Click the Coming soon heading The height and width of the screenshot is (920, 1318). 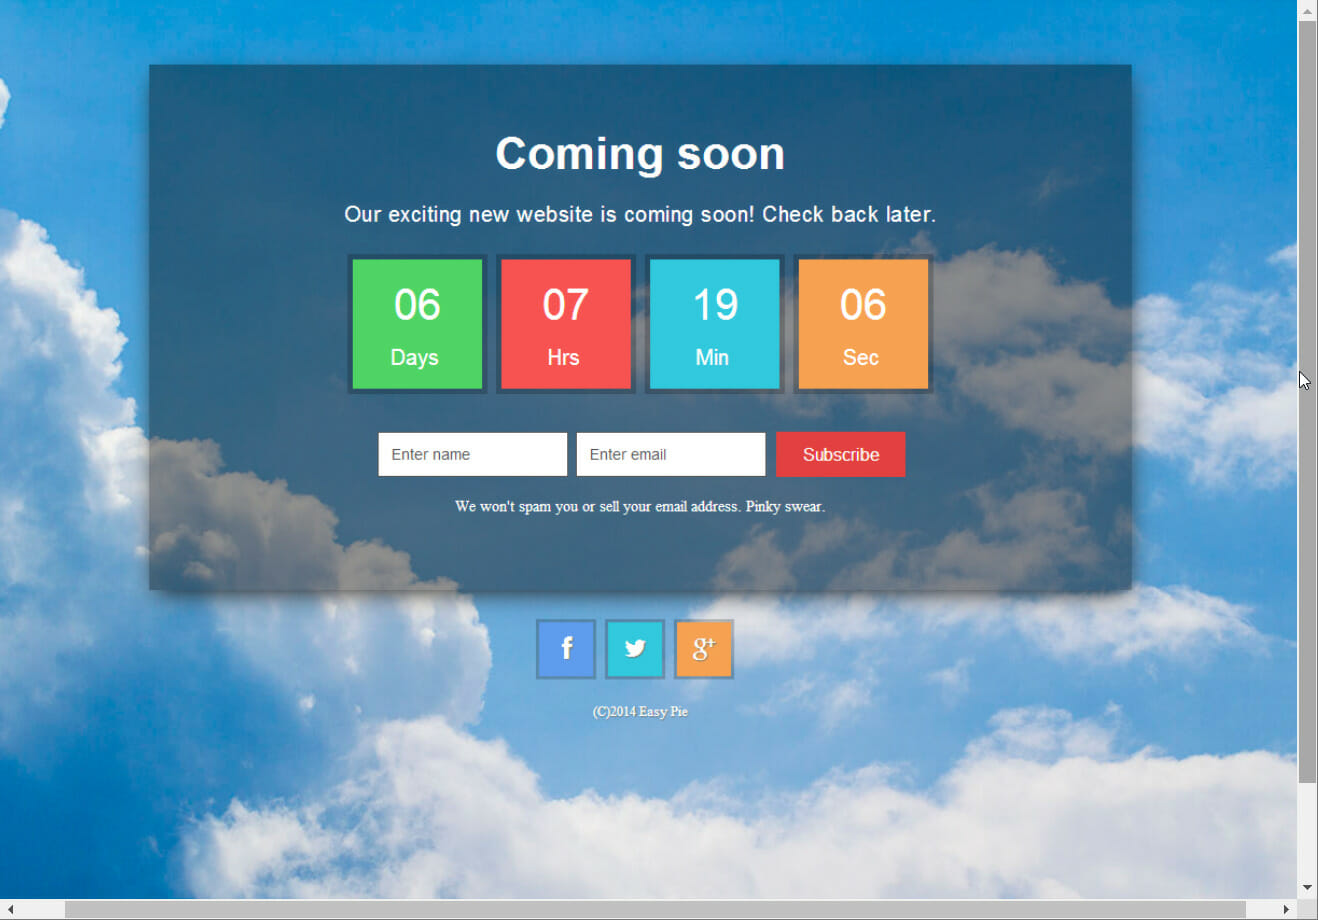[640, 154]
